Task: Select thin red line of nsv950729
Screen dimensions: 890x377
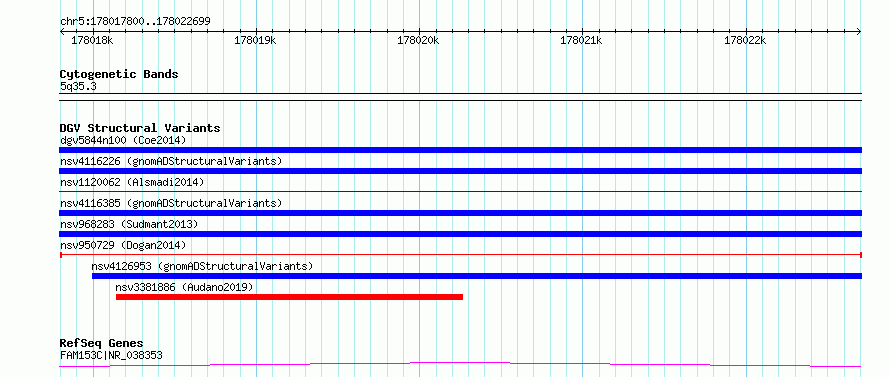Action: coord(460,255)
